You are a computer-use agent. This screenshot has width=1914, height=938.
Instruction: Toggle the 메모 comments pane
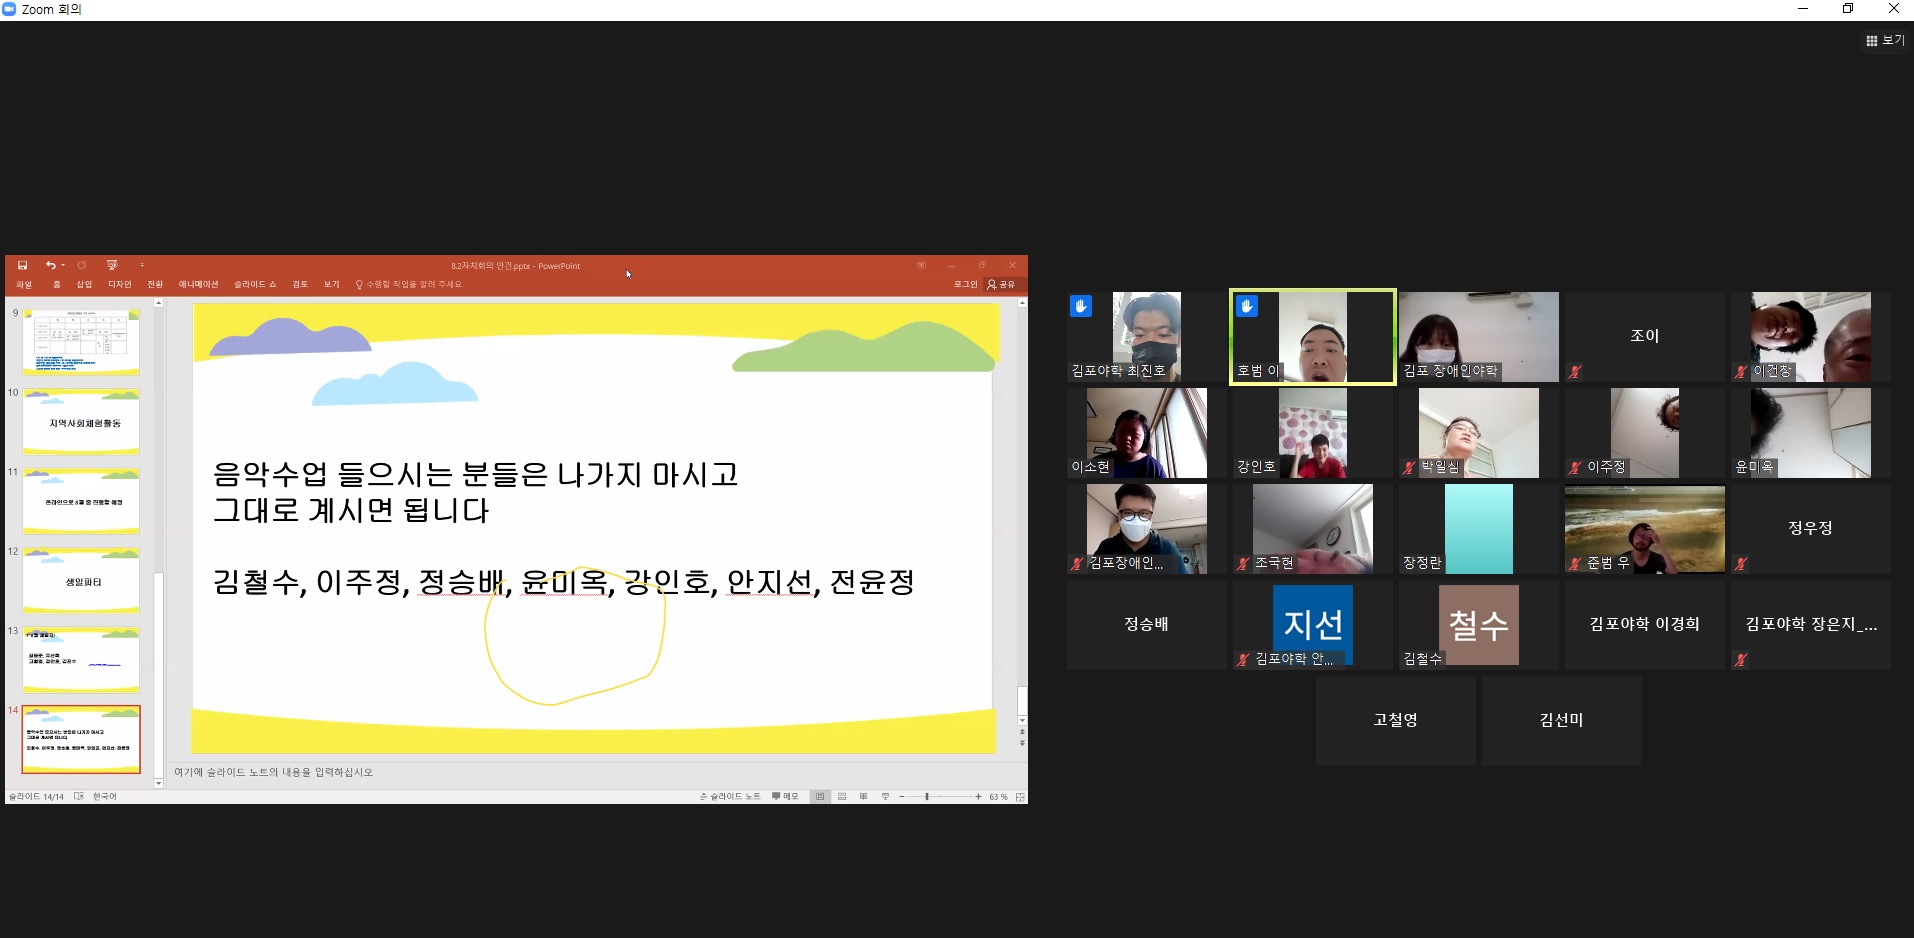[785, 797]
